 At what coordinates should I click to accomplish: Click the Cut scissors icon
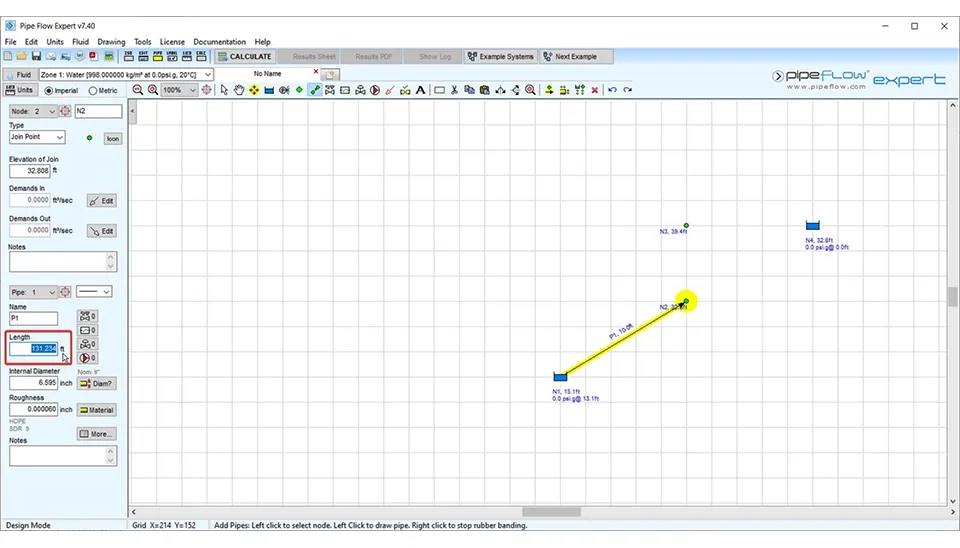(454, 90)
